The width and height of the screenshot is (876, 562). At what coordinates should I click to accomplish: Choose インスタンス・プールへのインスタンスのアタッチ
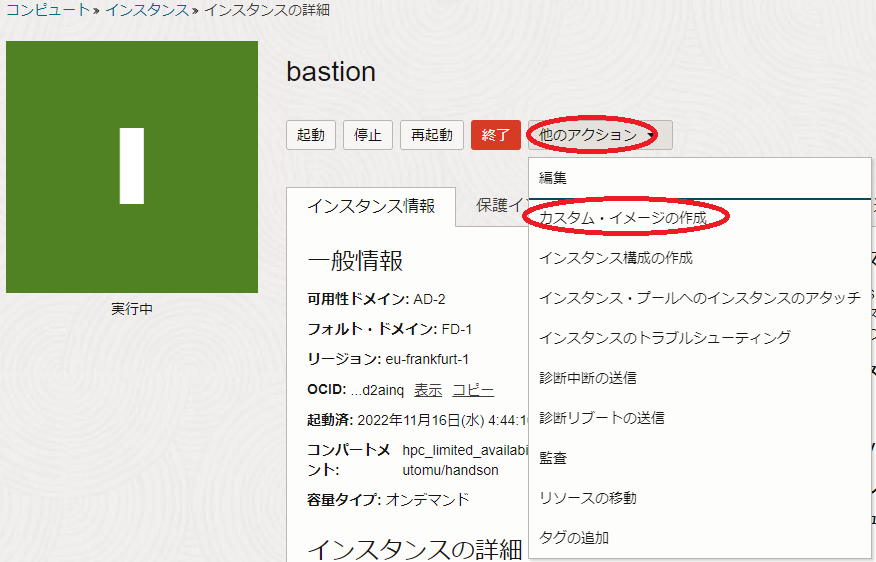click(699, 298)
